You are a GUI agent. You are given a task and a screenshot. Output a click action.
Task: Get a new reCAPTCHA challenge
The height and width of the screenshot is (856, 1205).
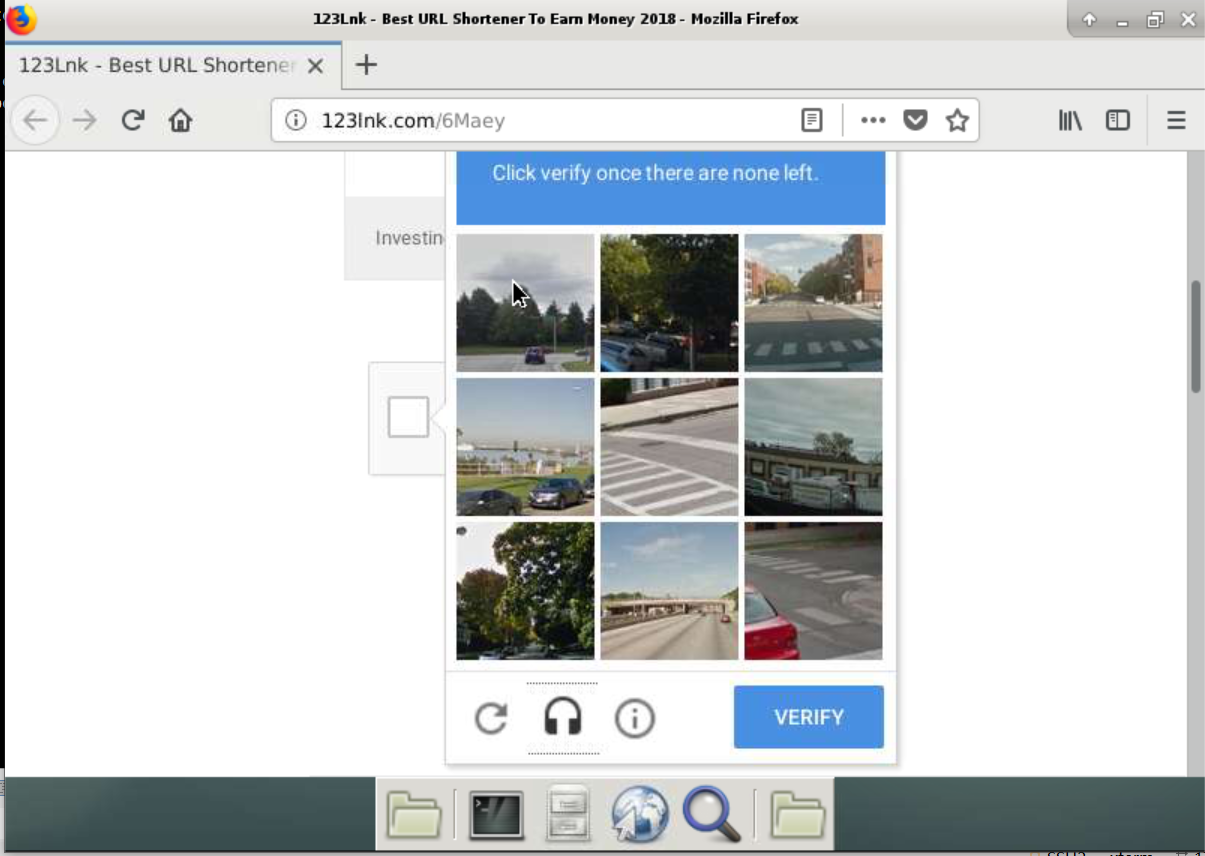pos(491,718)
